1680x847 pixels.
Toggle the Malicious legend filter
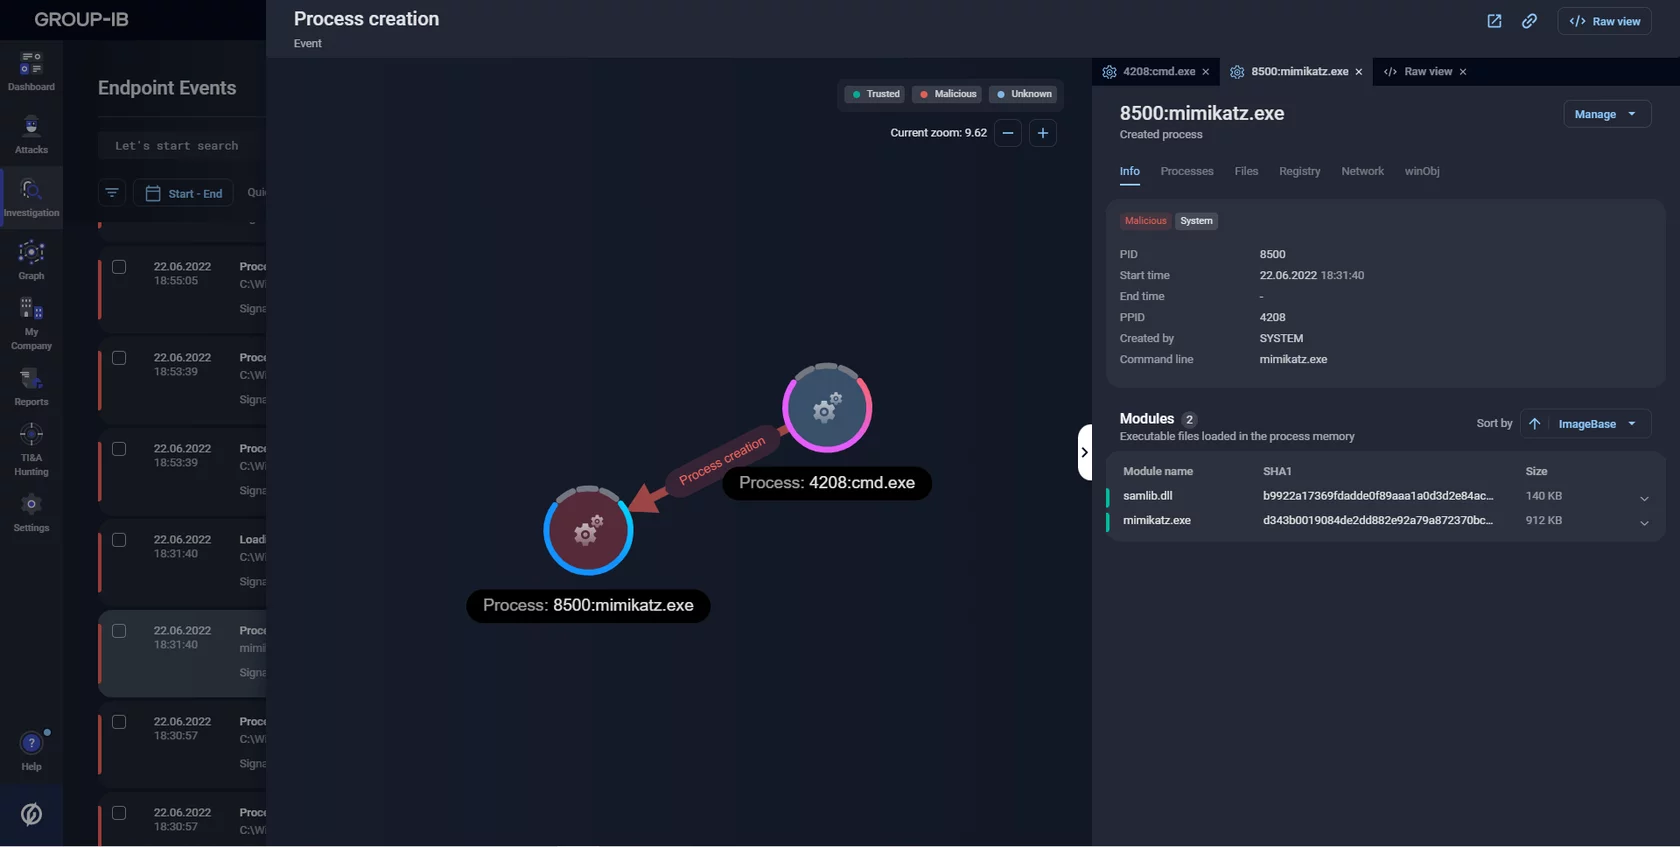947,94
